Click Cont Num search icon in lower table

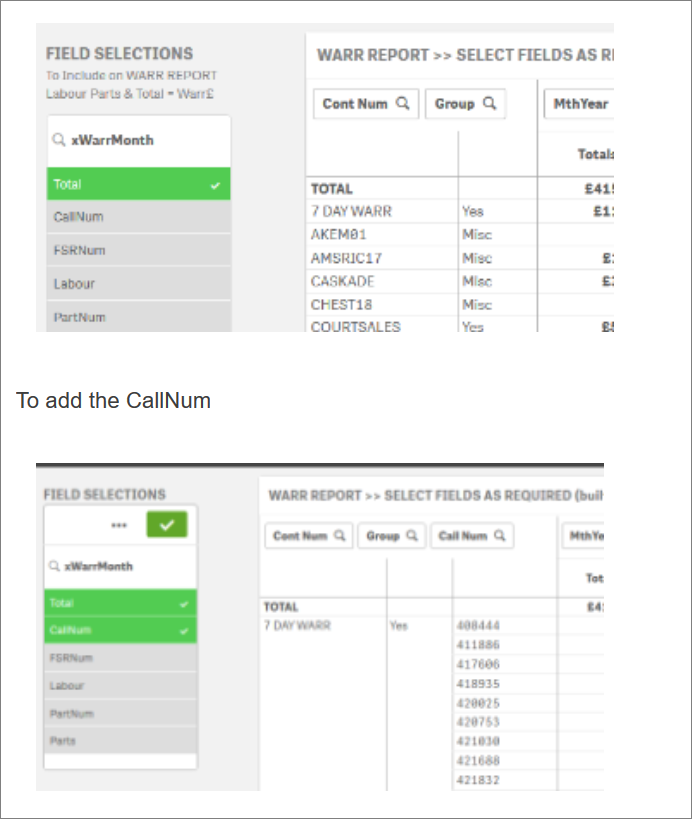341,536
